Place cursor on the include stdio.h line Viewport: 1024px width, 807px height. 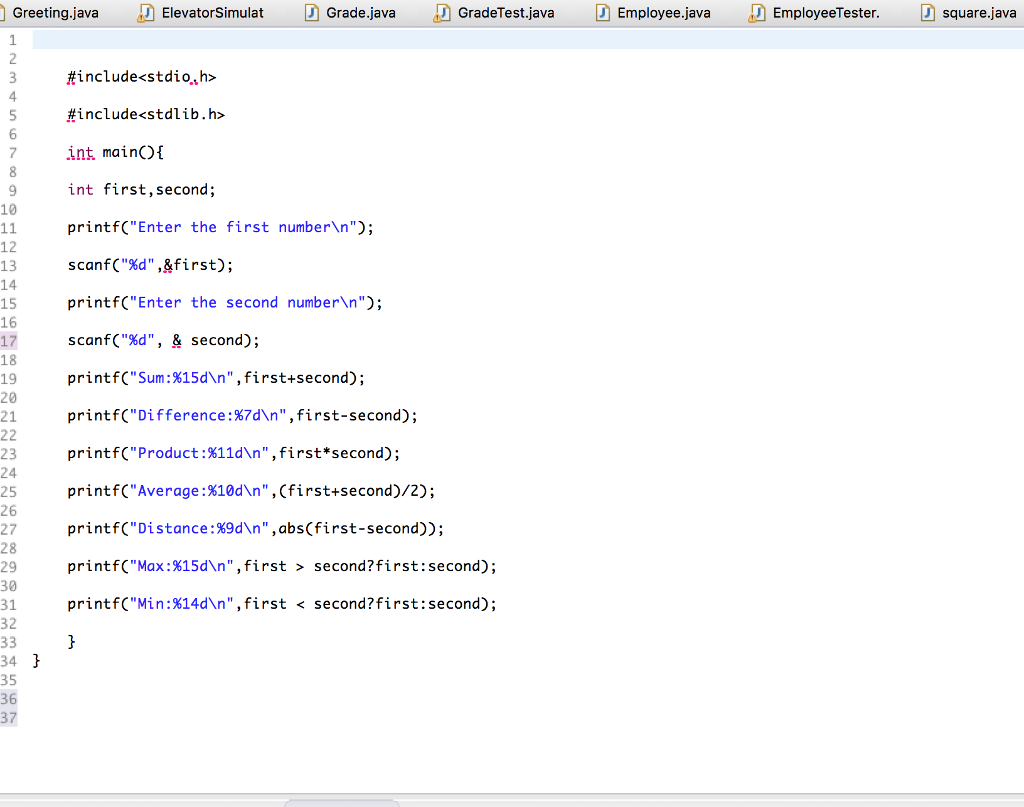click(x=140, y=76)
